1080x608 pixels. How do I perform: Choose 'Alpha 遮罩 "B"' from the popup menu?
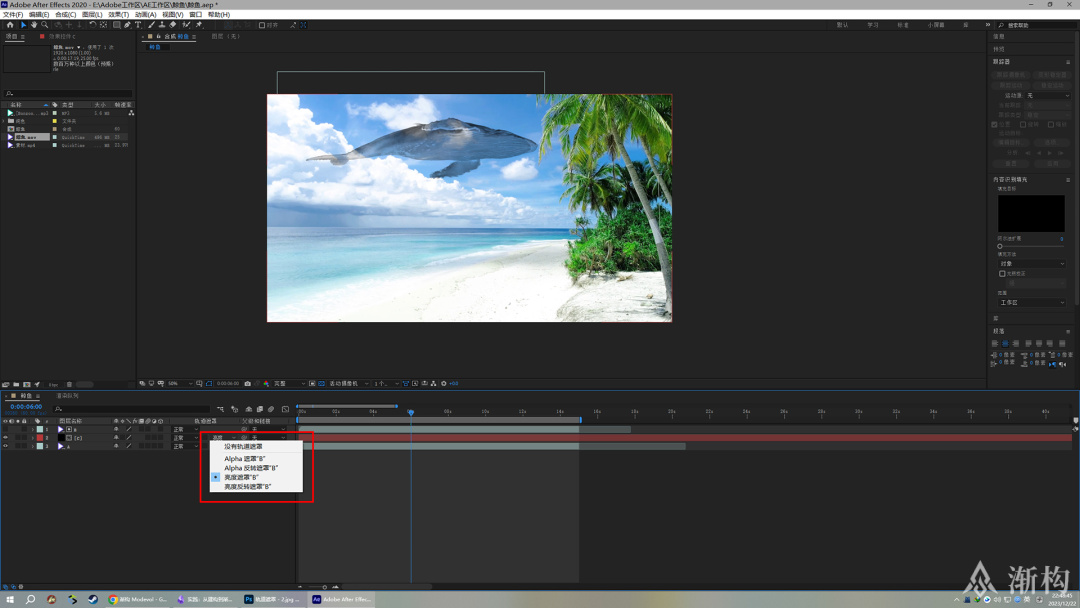coord(245,458)
